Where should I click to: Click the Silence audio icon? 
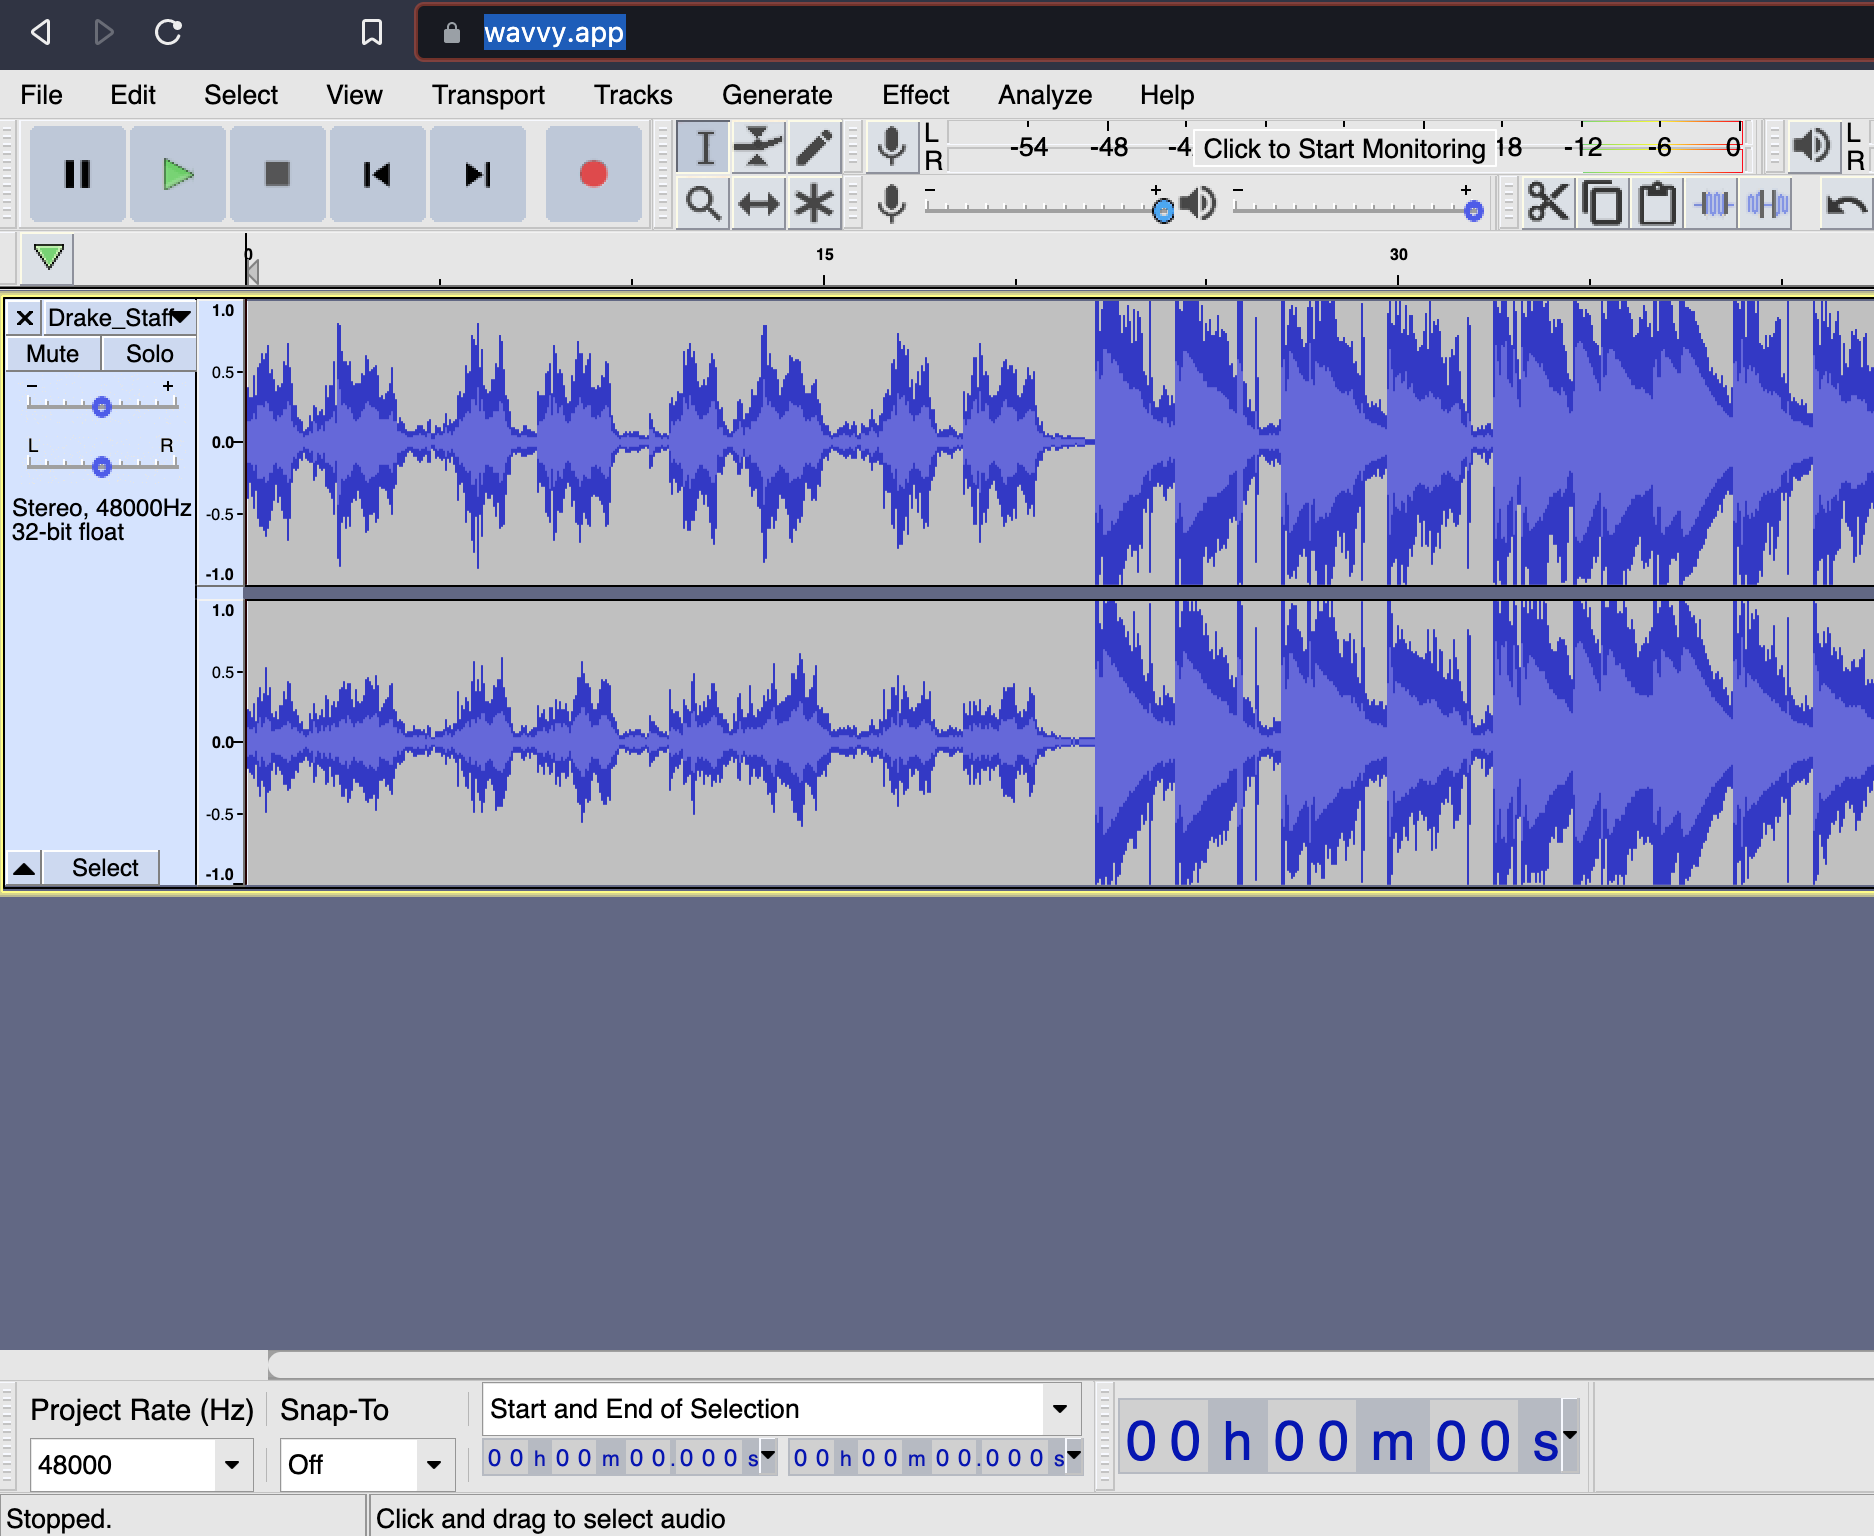[1767, 204]
